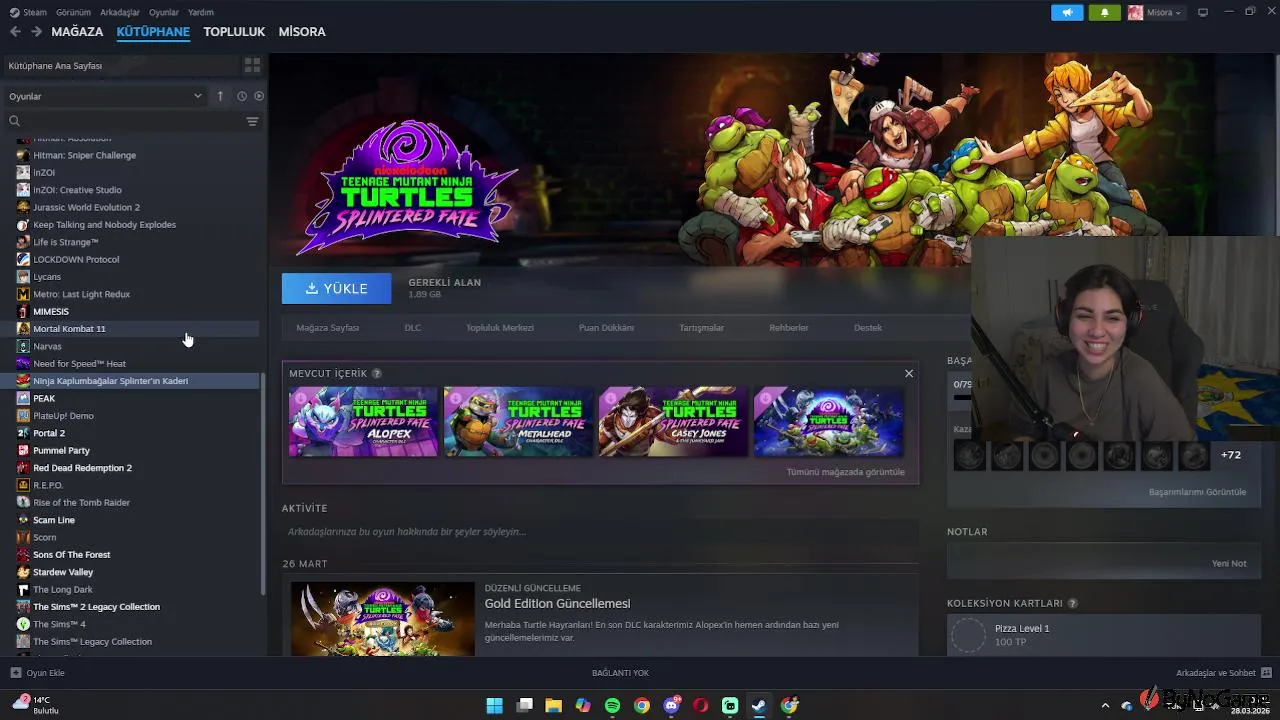Viewport: 1280px width, 720px height.
Task: Go back with the left arrow
Action: tap(15, 32)
